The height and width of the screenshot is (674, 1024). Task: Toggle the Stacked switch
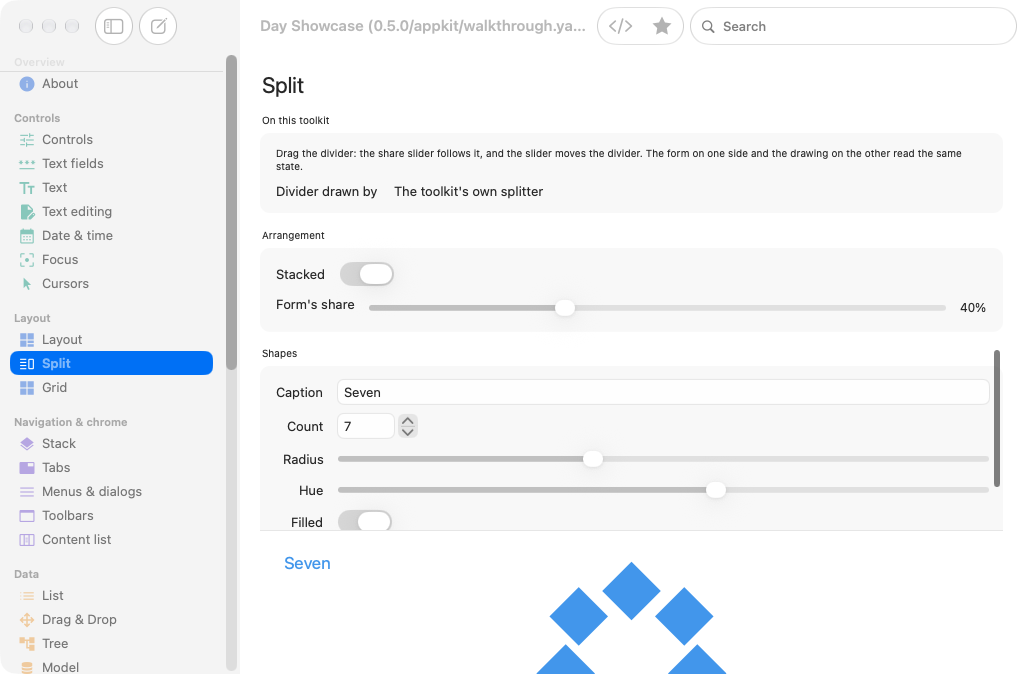[x=366, y=274]
